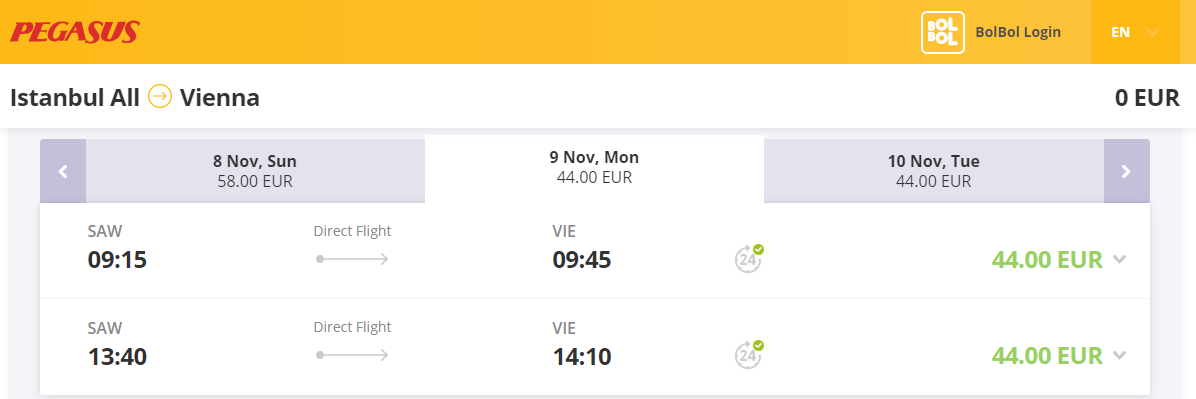Click direct flight arrow for 09:15 departure
Viewport: 1196px width, 399px height.
pyautogui.click(x=352, y=259)
